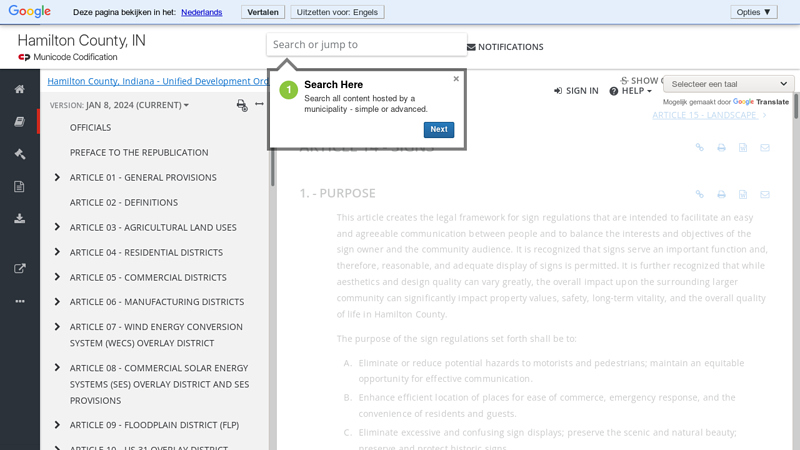Expand Article 01 - General Provisions
800x450 pixels.
point(57,177)
